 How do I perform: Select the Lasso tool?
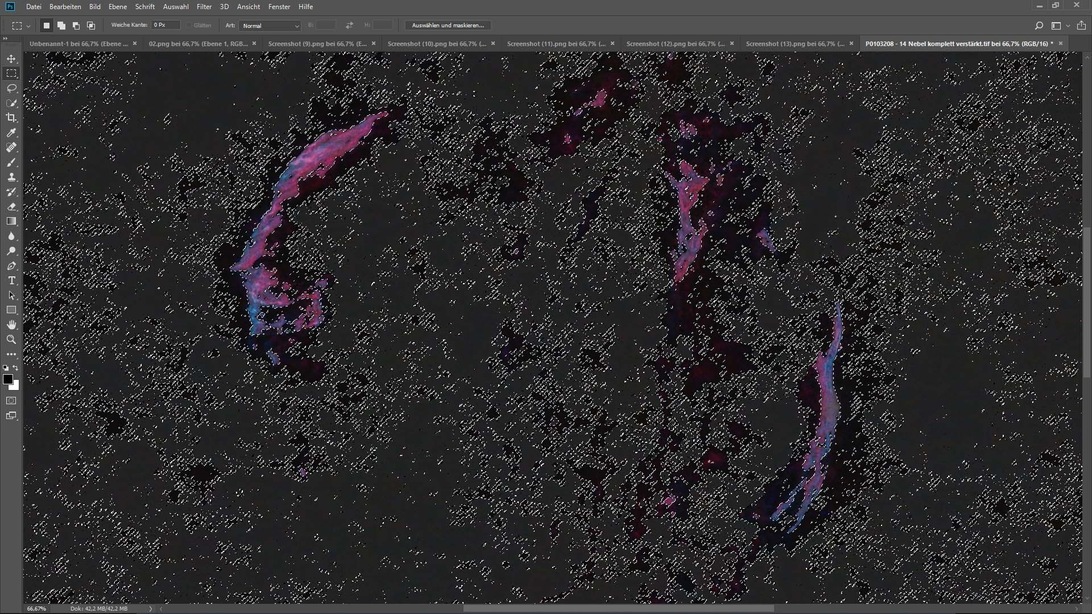[x=11, y=88]
